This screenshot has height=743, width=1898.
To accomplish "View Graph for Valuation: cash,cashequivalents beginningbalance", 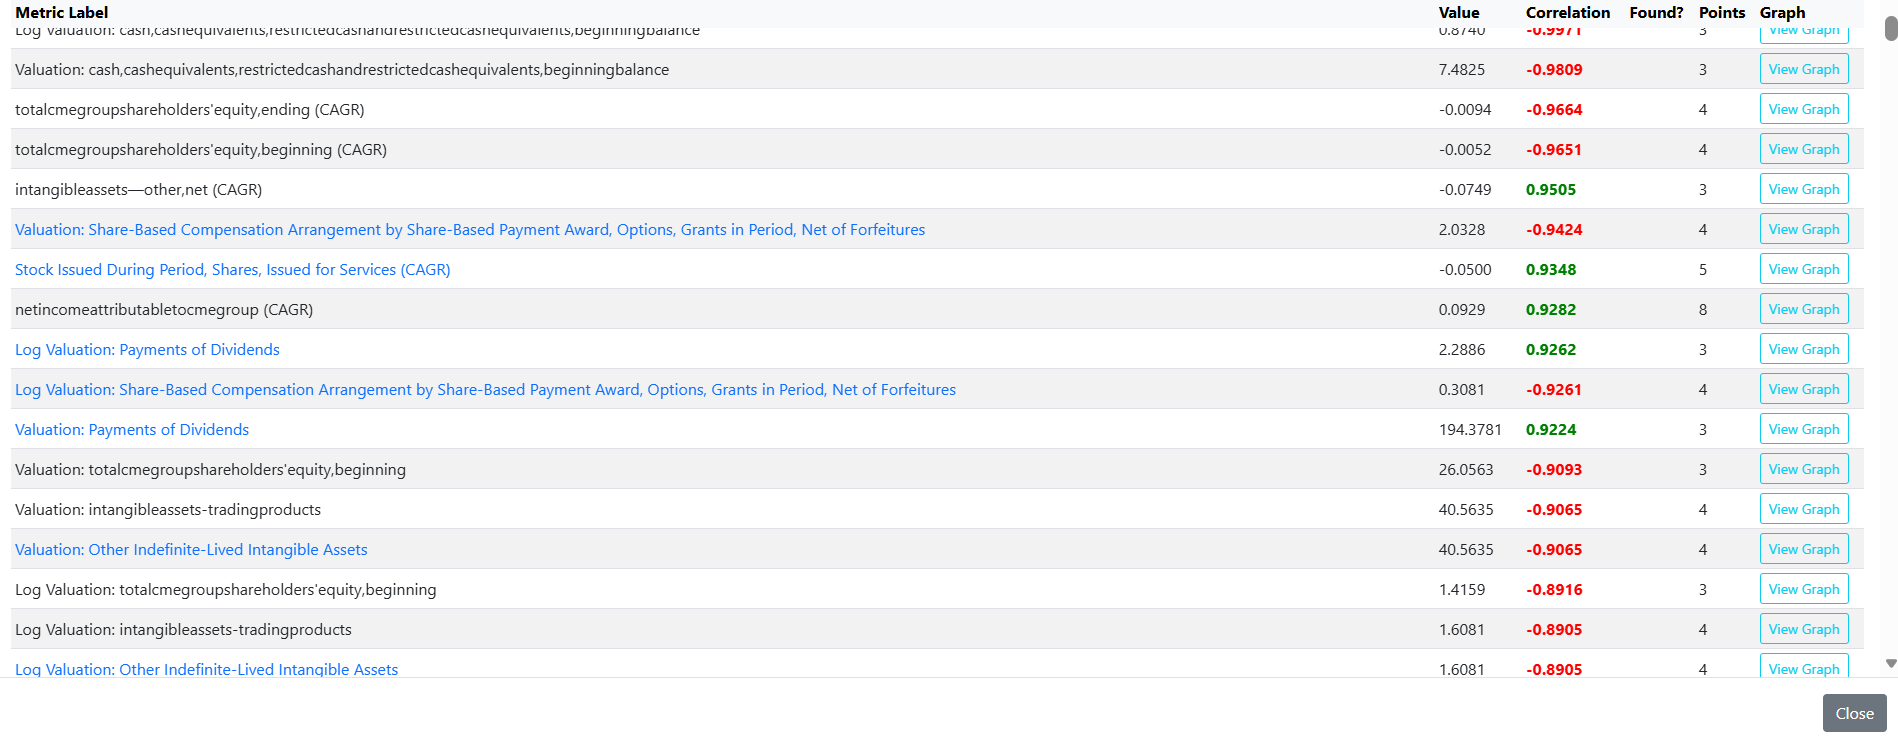I will (1804, 69).
